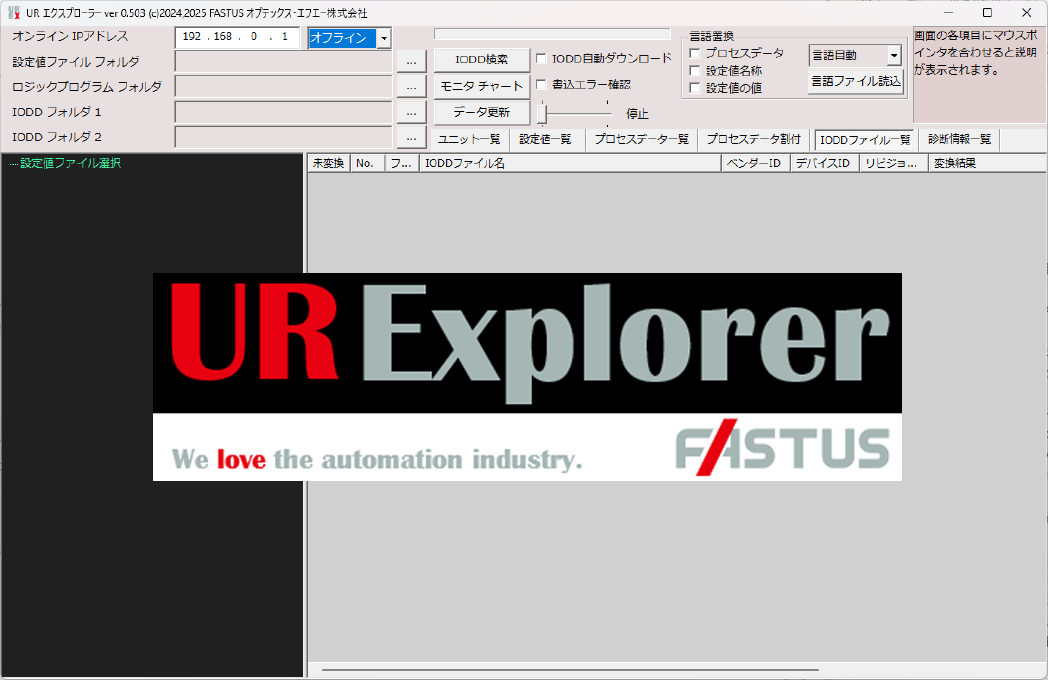Switch to the ユニット一覧 tab
Screen dimensions: 1048x680
point(469,140)
